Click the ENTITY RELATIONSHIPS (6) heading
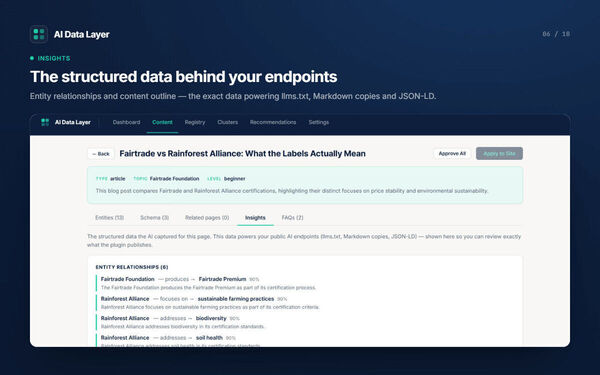Viewport: 600px width, 375px height. tap(132, 267)
